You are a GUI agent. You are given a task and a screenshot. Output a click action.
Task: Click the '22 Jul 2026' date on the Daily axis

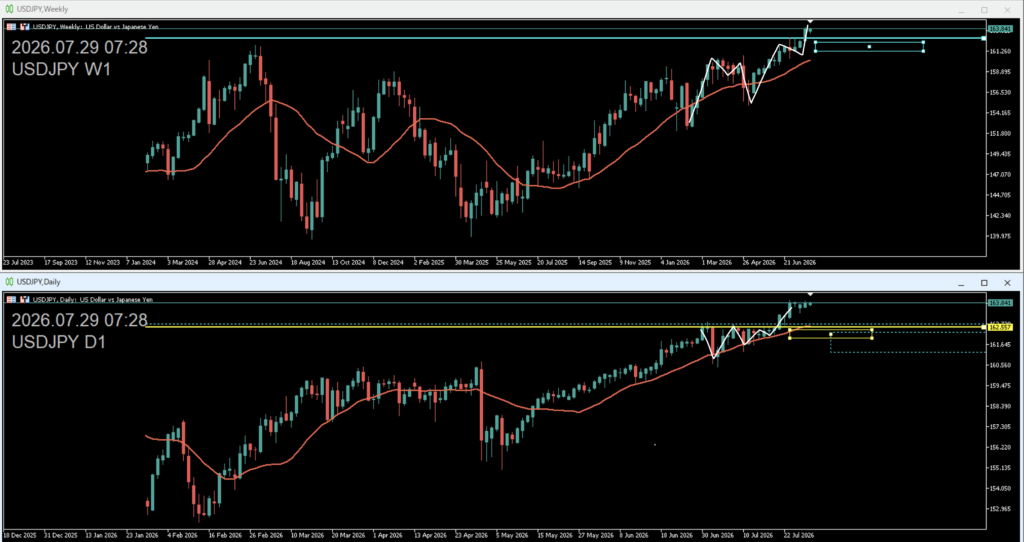coord(800,534)
